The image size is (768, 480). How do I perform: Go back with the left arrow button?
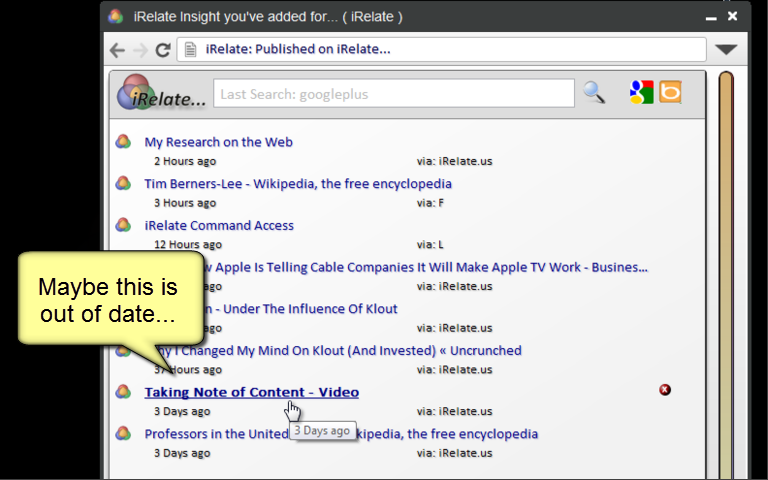coord(117,49)
